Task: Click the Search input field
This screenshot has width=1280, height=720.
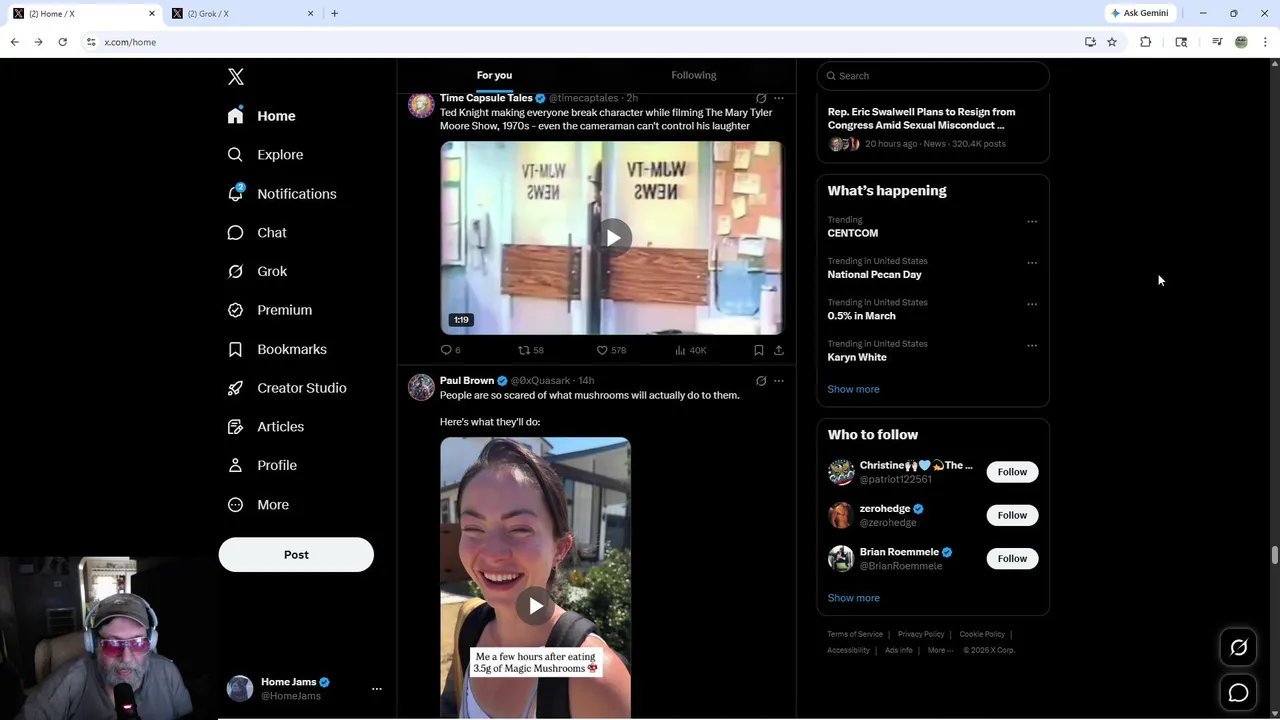Action: point(933,76)
